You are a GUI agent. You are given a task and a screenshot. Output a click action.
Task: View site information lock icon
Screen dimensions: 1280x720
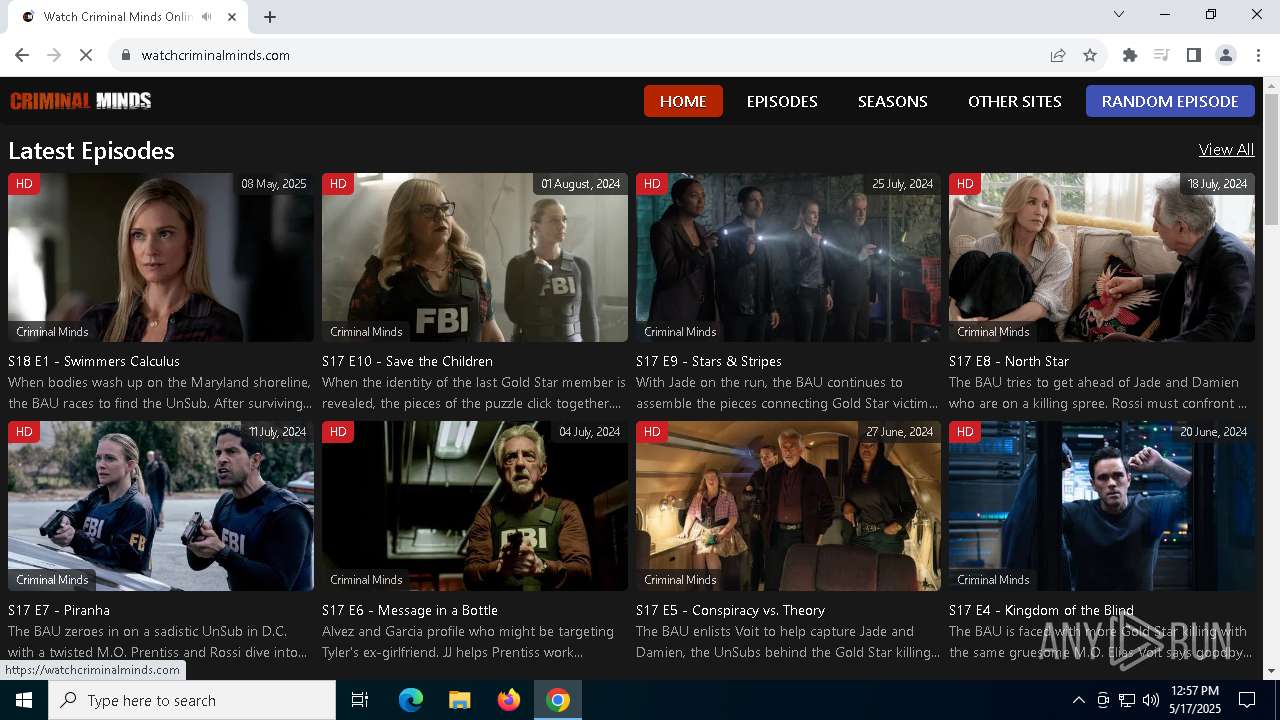[x=126, y=55]
